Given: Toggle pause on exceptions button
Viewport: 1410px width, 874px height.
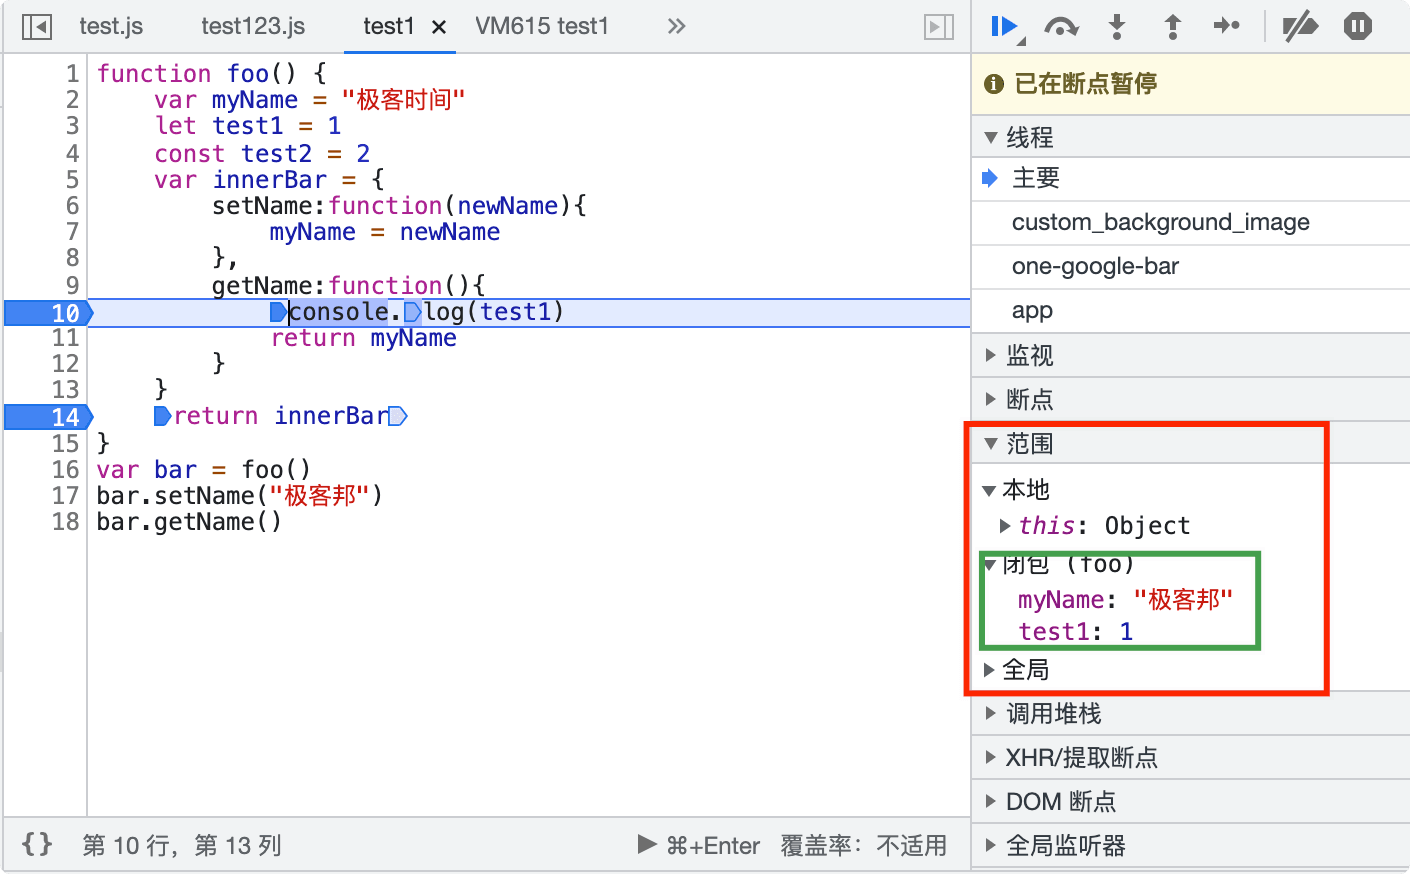Looking at the screenshot, I should [1357, 27].
